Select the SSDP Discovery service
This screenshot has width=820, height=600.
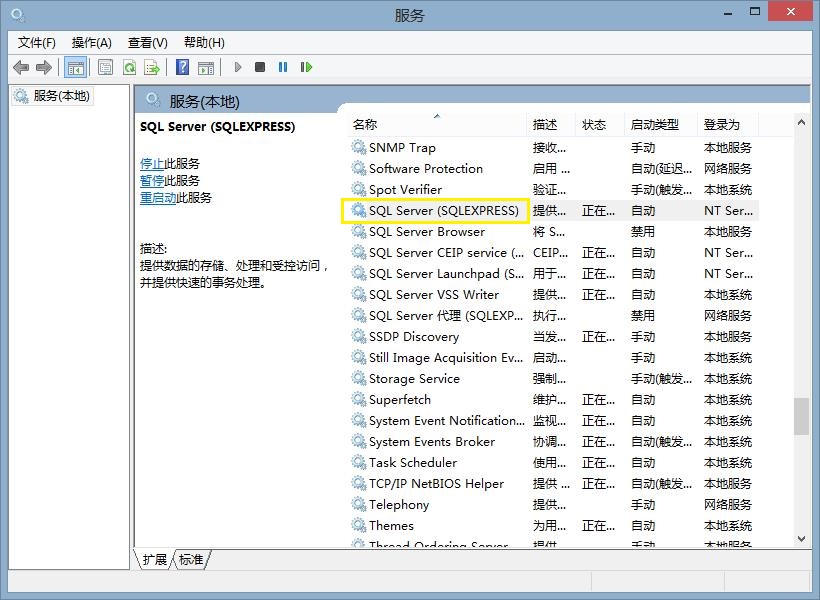554,337
